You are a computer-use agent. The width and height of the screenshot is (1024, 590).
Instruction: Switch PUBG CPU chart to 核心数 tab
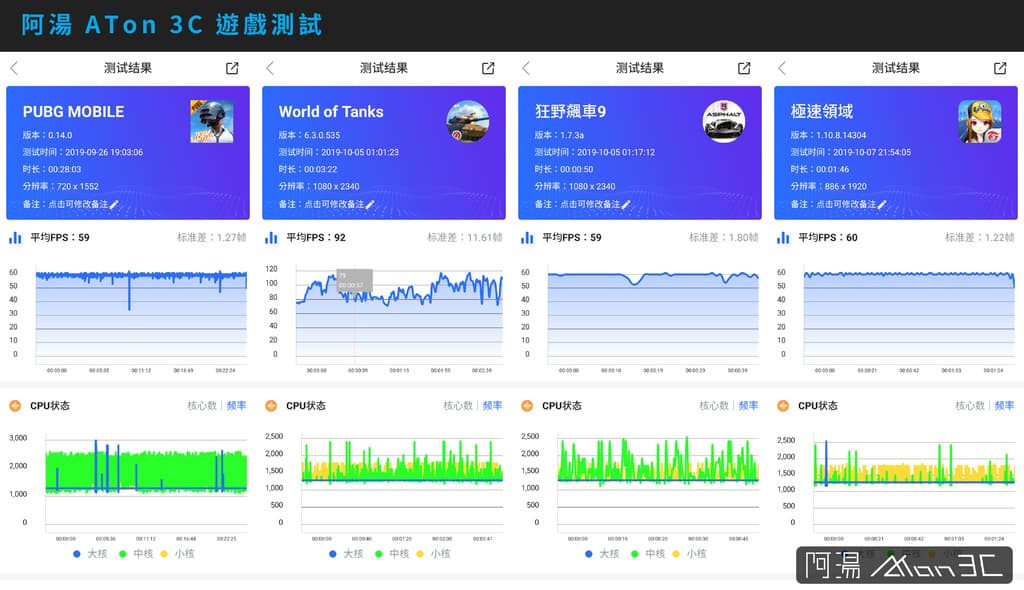(202, 406)
